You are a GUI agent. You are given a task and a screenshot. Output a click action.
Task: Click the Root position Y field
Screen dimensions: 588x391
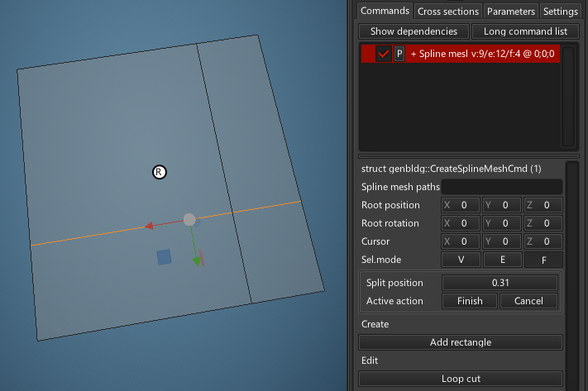click(502, 205)
